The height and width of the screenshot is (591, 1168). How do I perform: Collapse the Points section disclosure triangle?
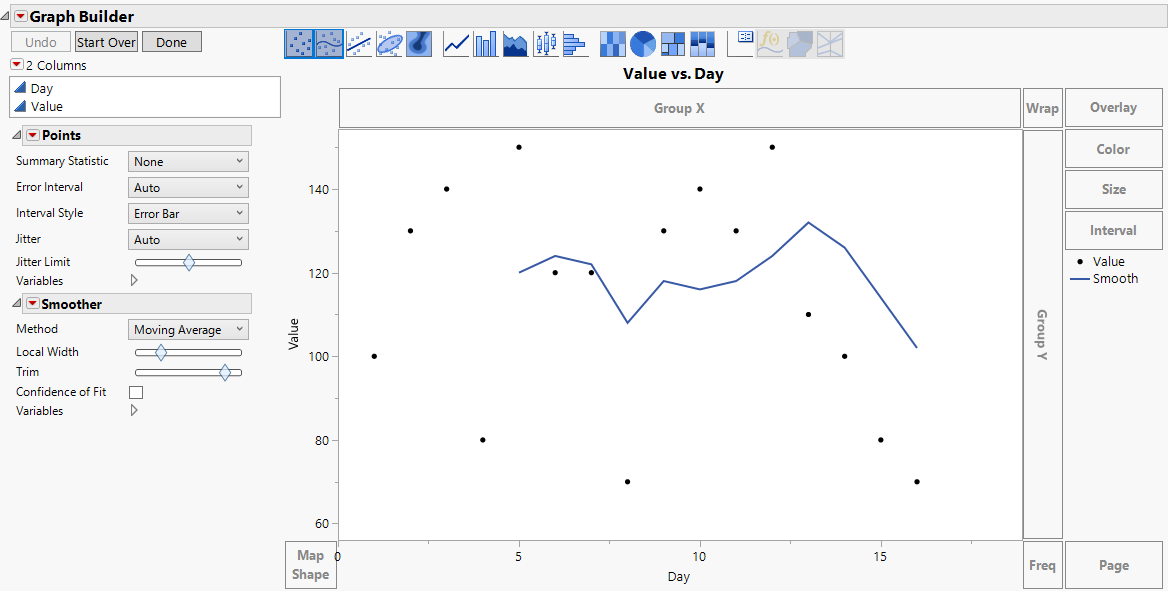pyautogui.click(x=17, y=135)
